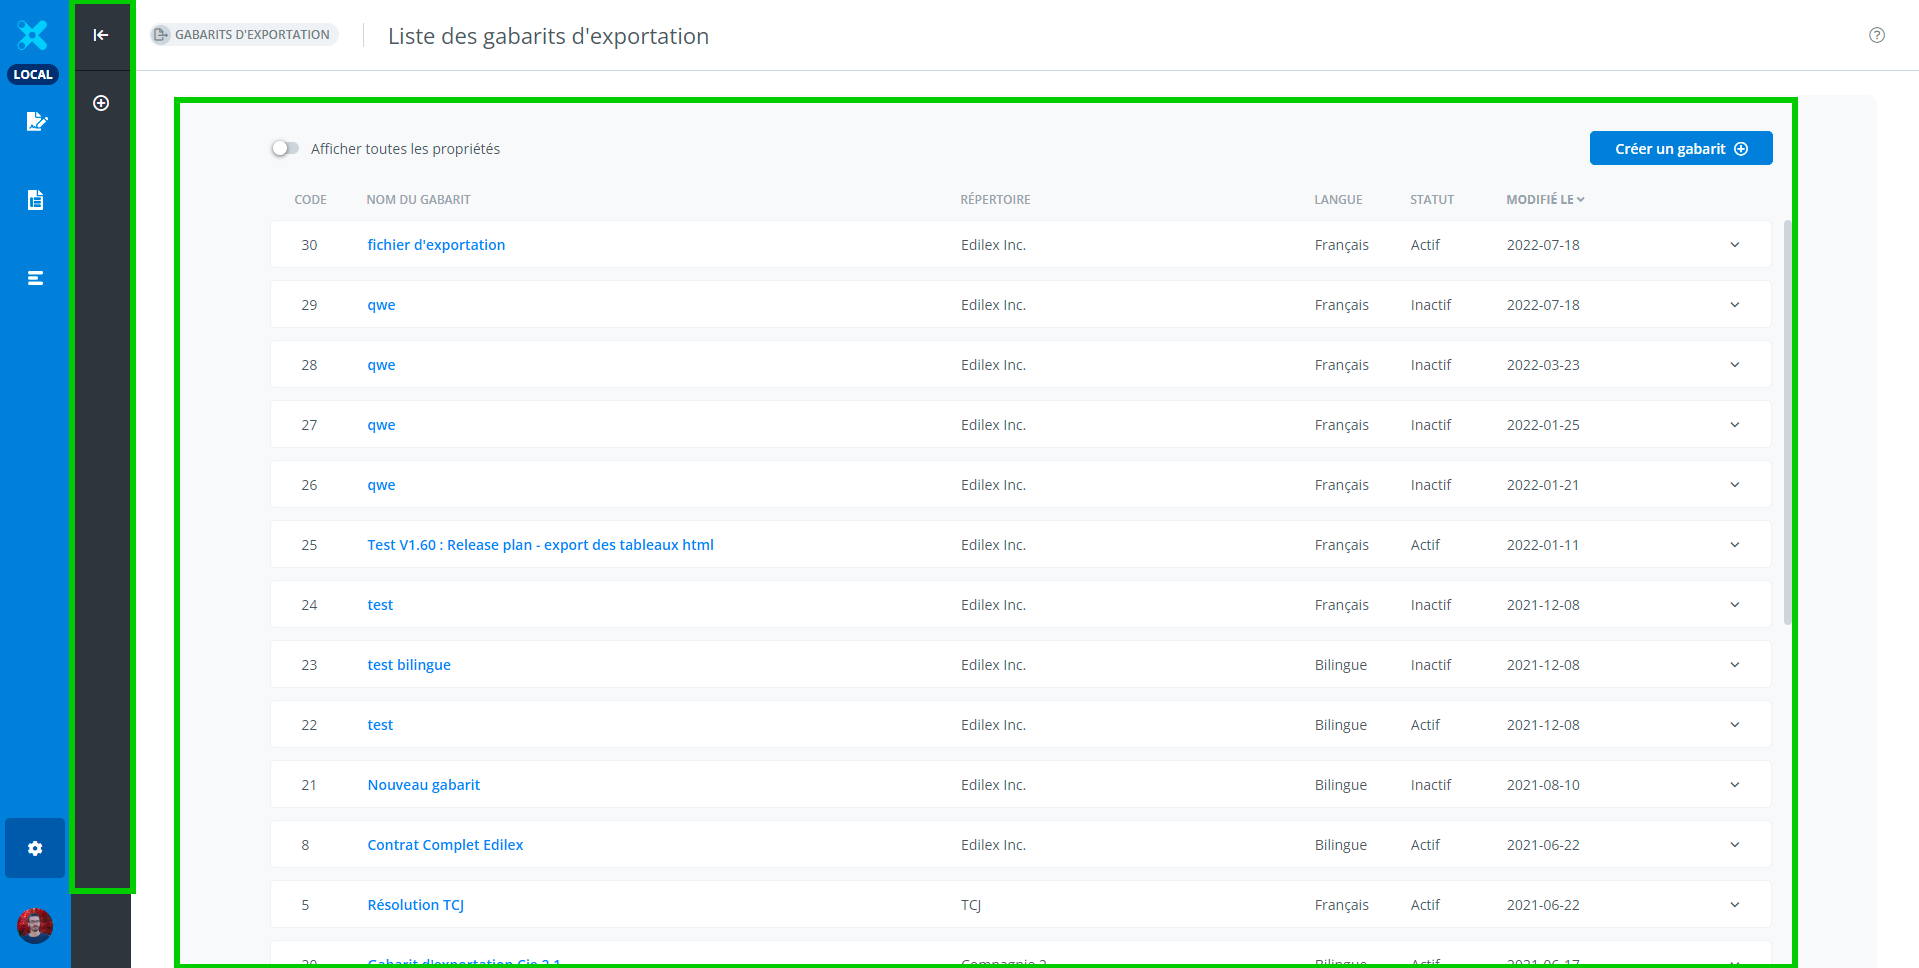Click the plus circle icon in the dark panel
Image resolution: width=1919 pixels, height=968 pixels.
click(x=101, y=103)
